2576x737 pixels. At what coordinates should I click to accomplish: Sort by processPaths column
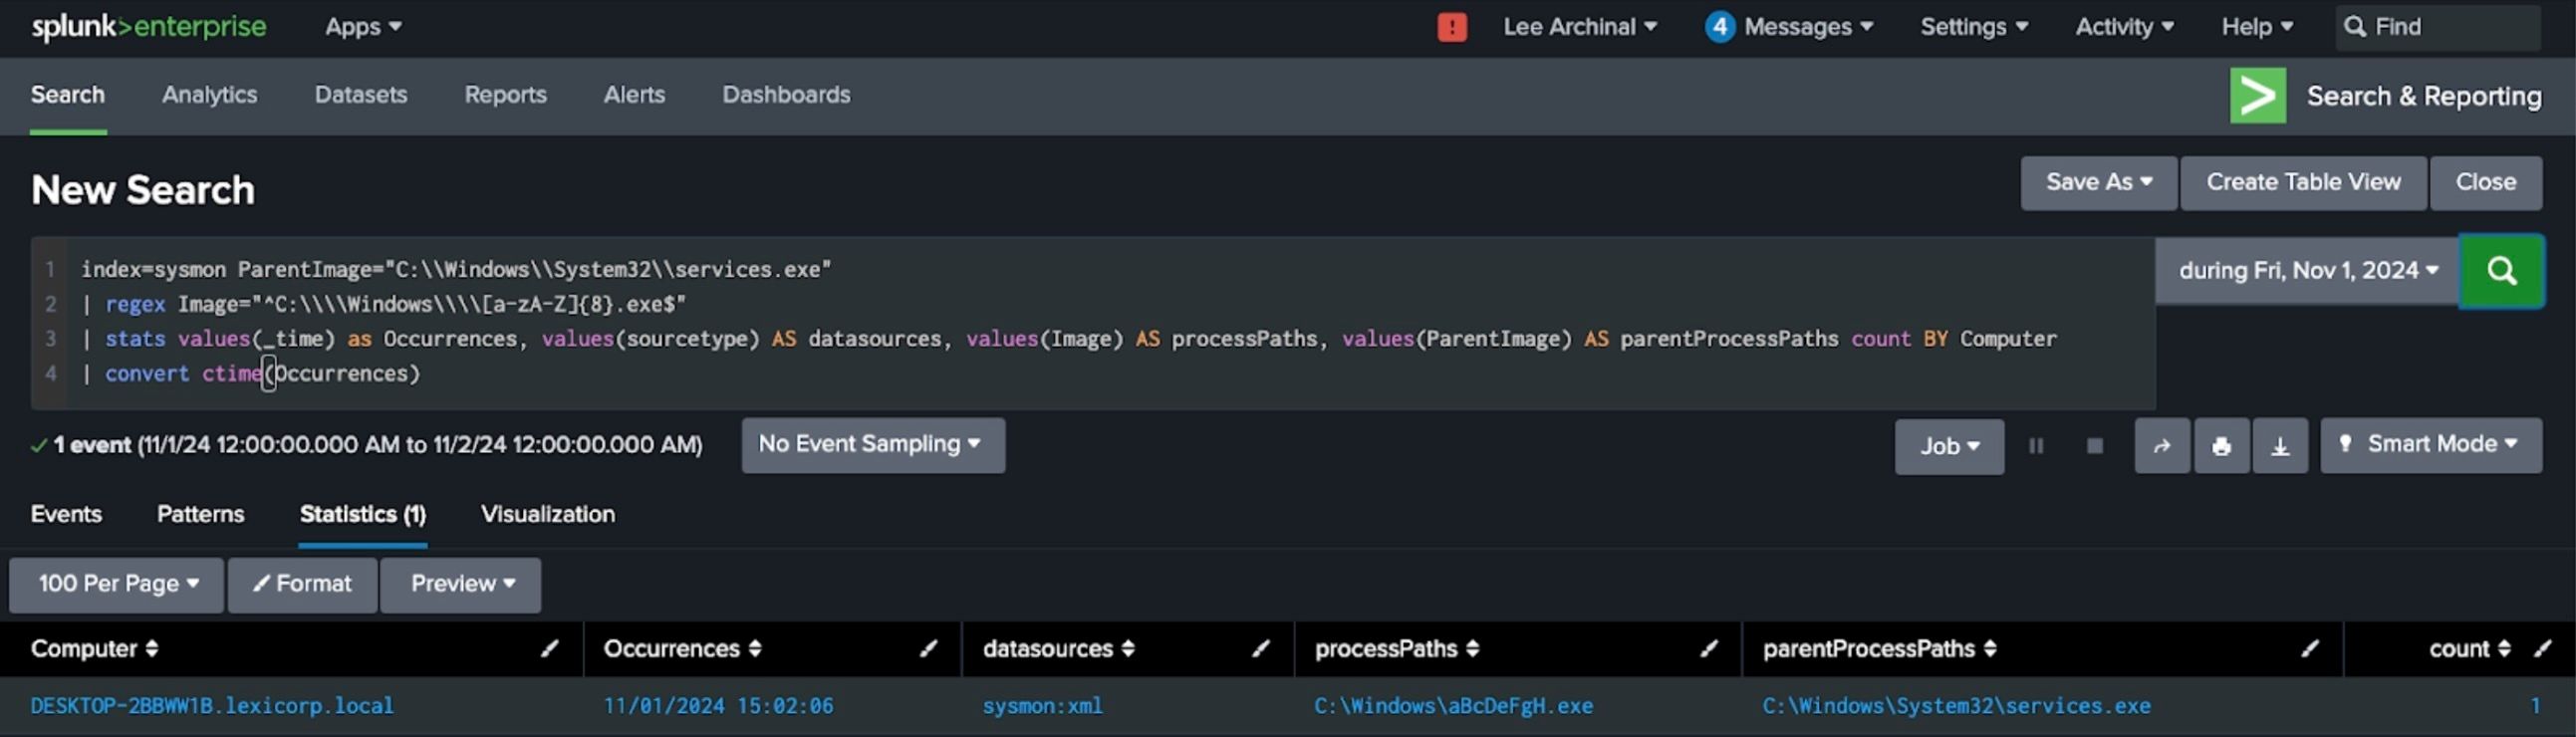coord(1396,649)
